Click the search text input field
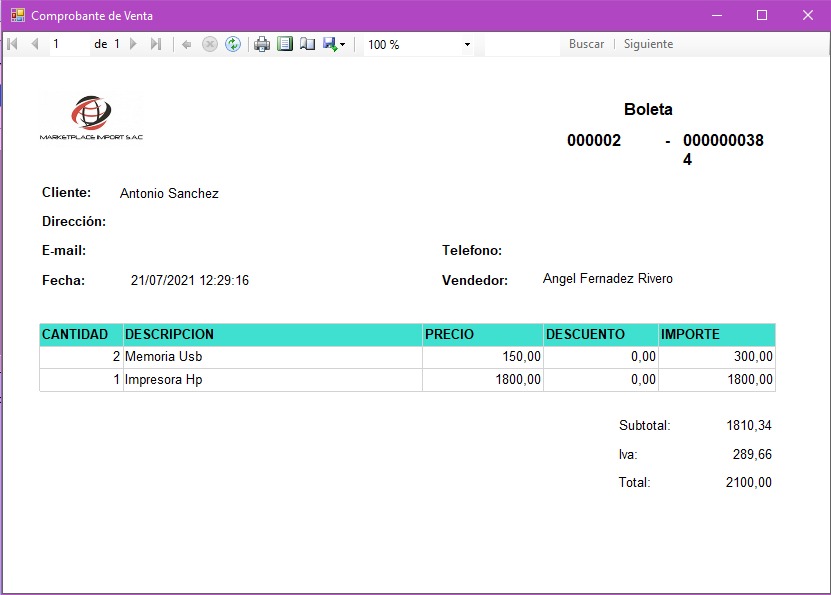The width and height of the screenshot is (831, 595). tap(522, 44)
